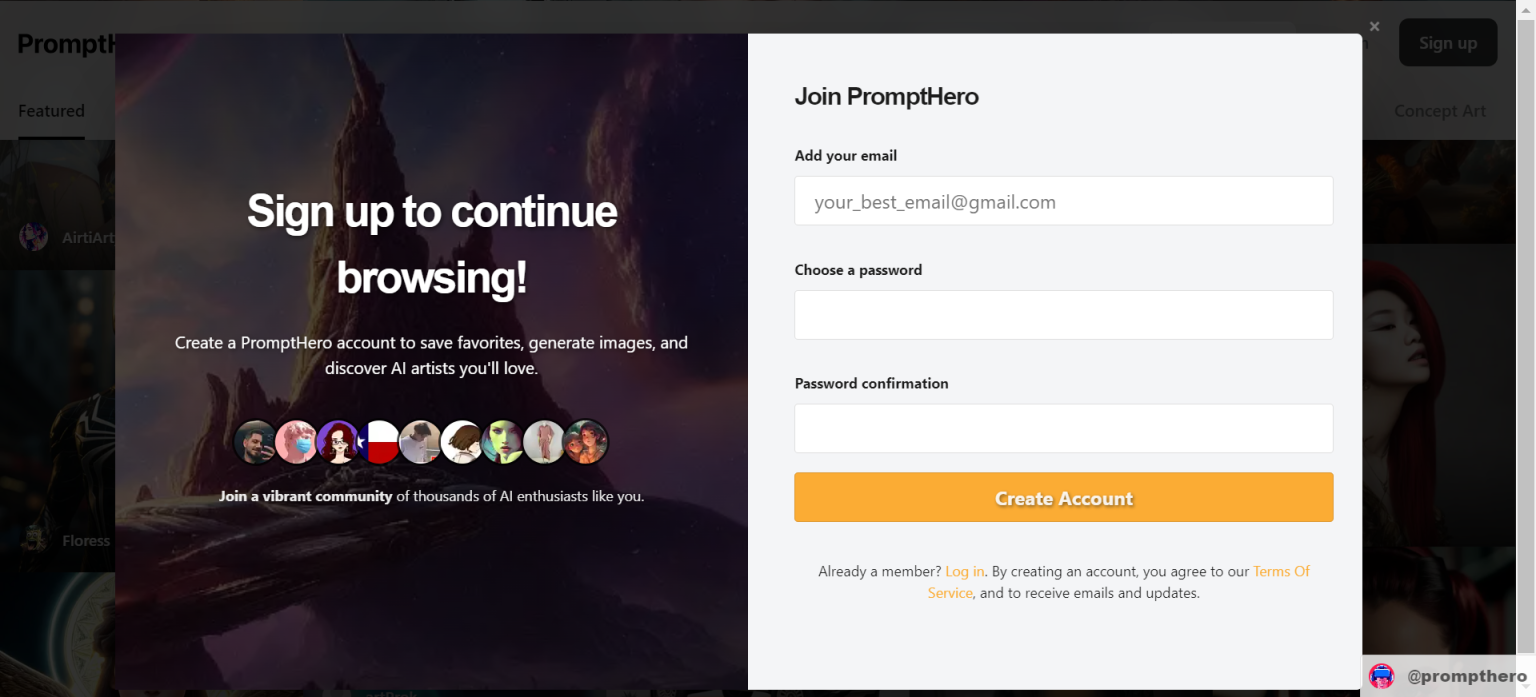
Task: Select the face-mask community avatar
Action: pyautogui.click(x=297, y=441)
